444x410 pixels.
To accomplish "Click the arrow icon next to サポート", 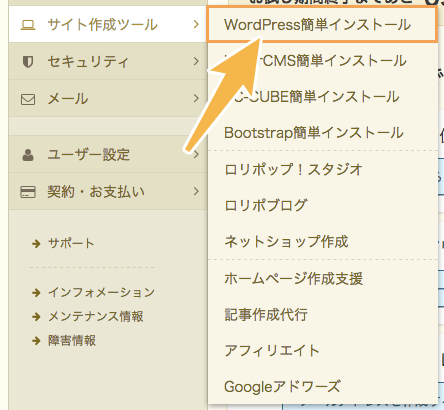I will coord(36,244).
